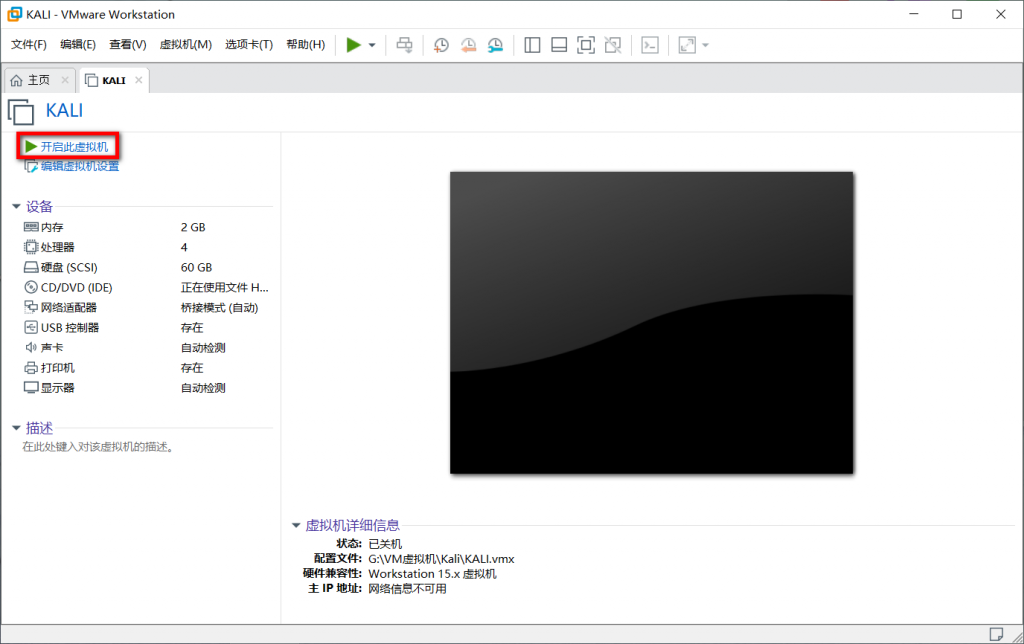The image size is (1024, 644).
Task: Click the large KALI title icon
Action: coord(21,111)
